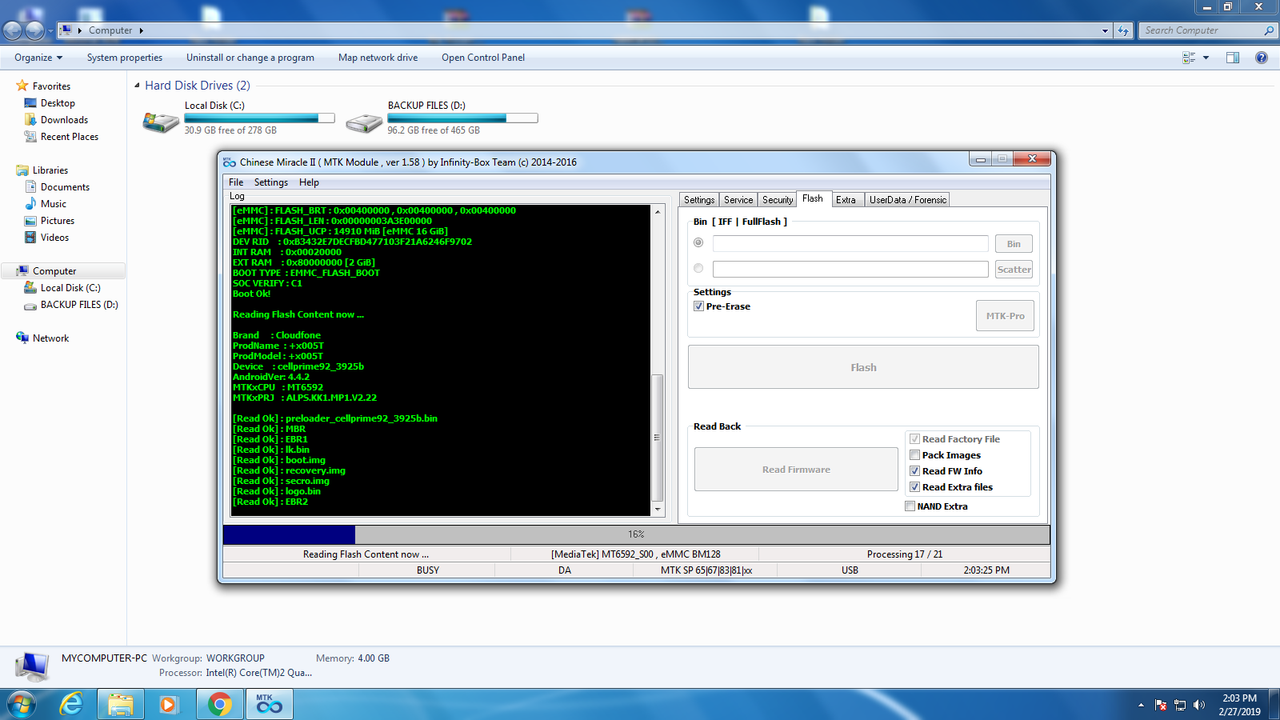Screen dimensions: 1280x720
Task: Open Windows Explorer taskbar folder icon
Action: click(x=121, y=704)
